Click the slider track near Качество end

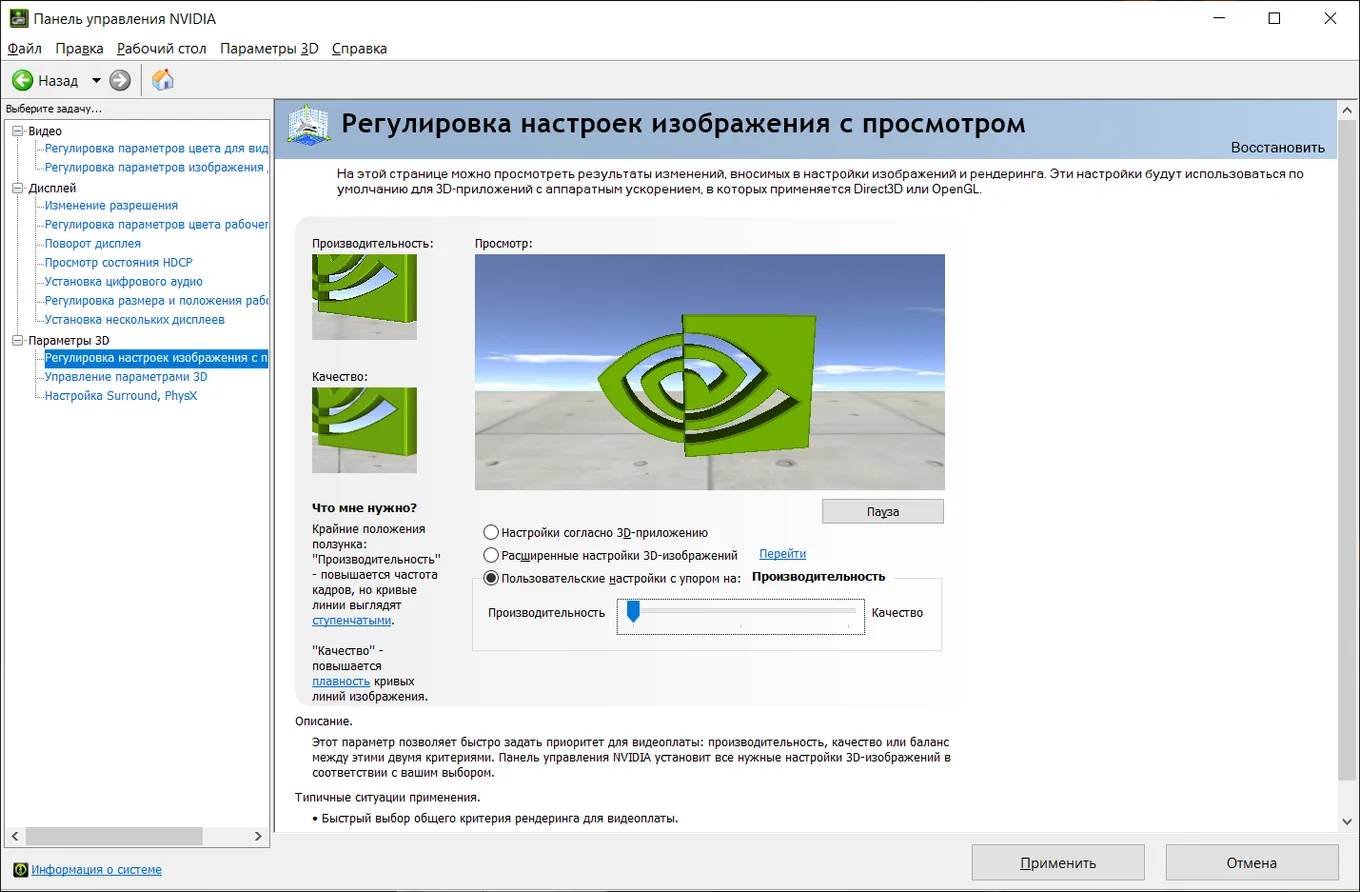[x=848, y=609]
